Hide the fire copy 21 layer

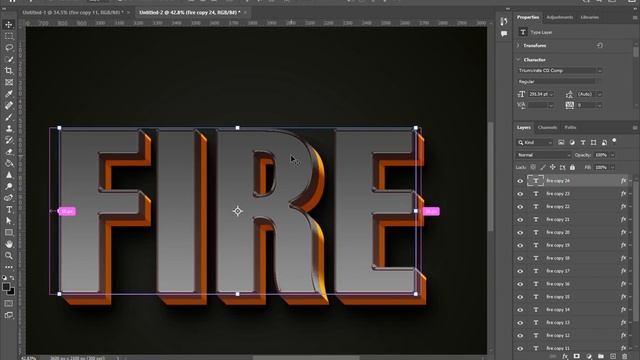click(x=520, y=220)
